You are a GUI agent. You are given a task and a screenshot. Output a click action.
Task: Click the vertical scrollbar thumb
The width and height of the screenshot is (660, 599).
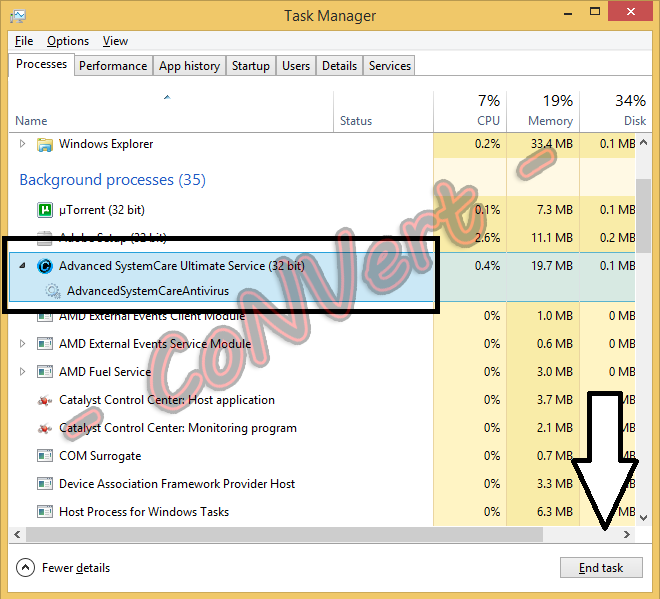(x=643, y=216)
